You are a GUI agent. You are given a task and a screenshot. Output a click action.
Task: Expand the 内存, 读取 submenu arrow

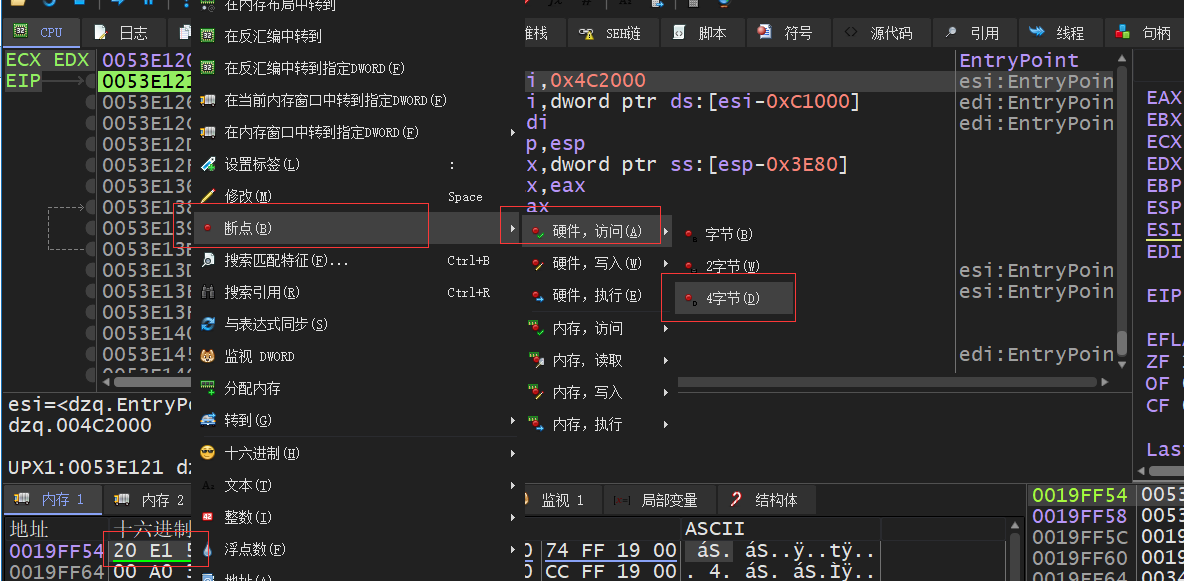tap(665, 360)
